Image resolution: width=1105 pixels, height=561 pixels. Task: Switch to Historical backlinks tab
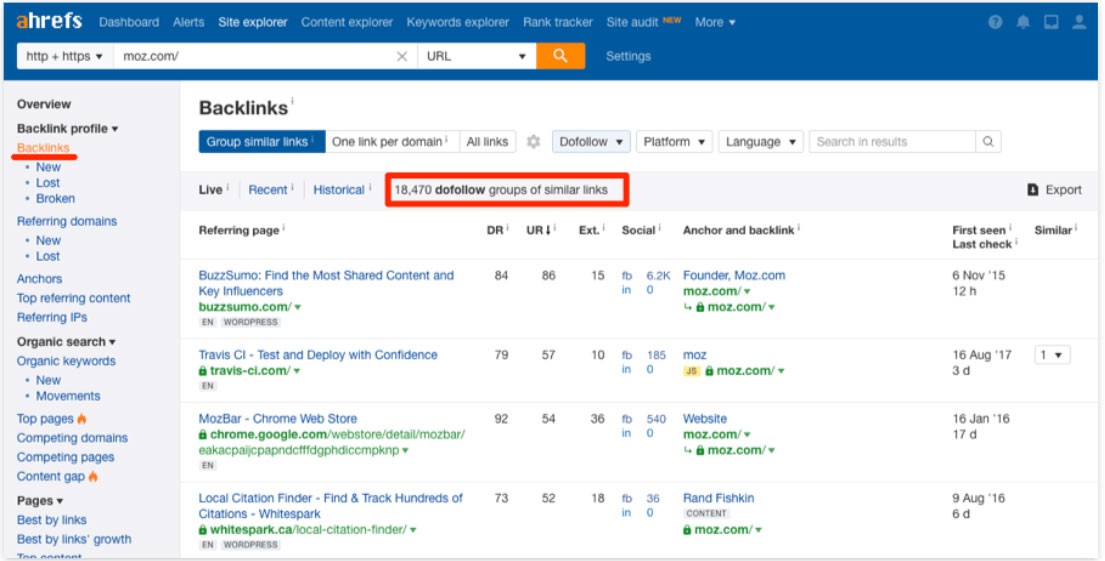[339, 190]
